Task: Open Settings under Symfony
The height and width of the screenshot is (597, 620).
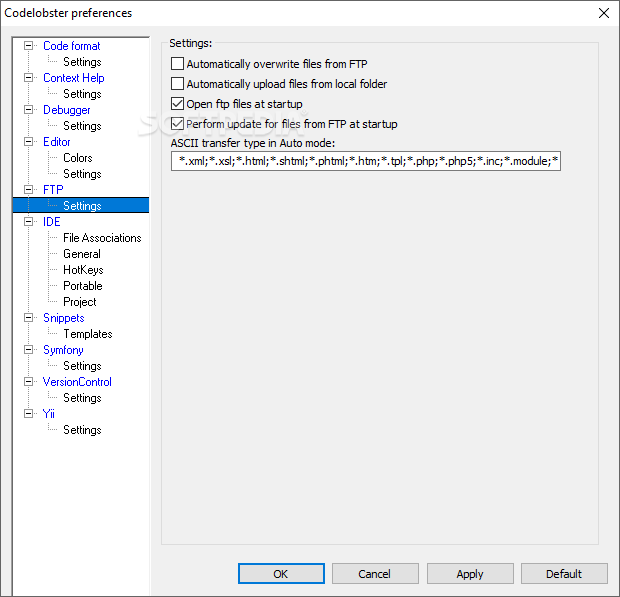Action: [x=82, y=366]
